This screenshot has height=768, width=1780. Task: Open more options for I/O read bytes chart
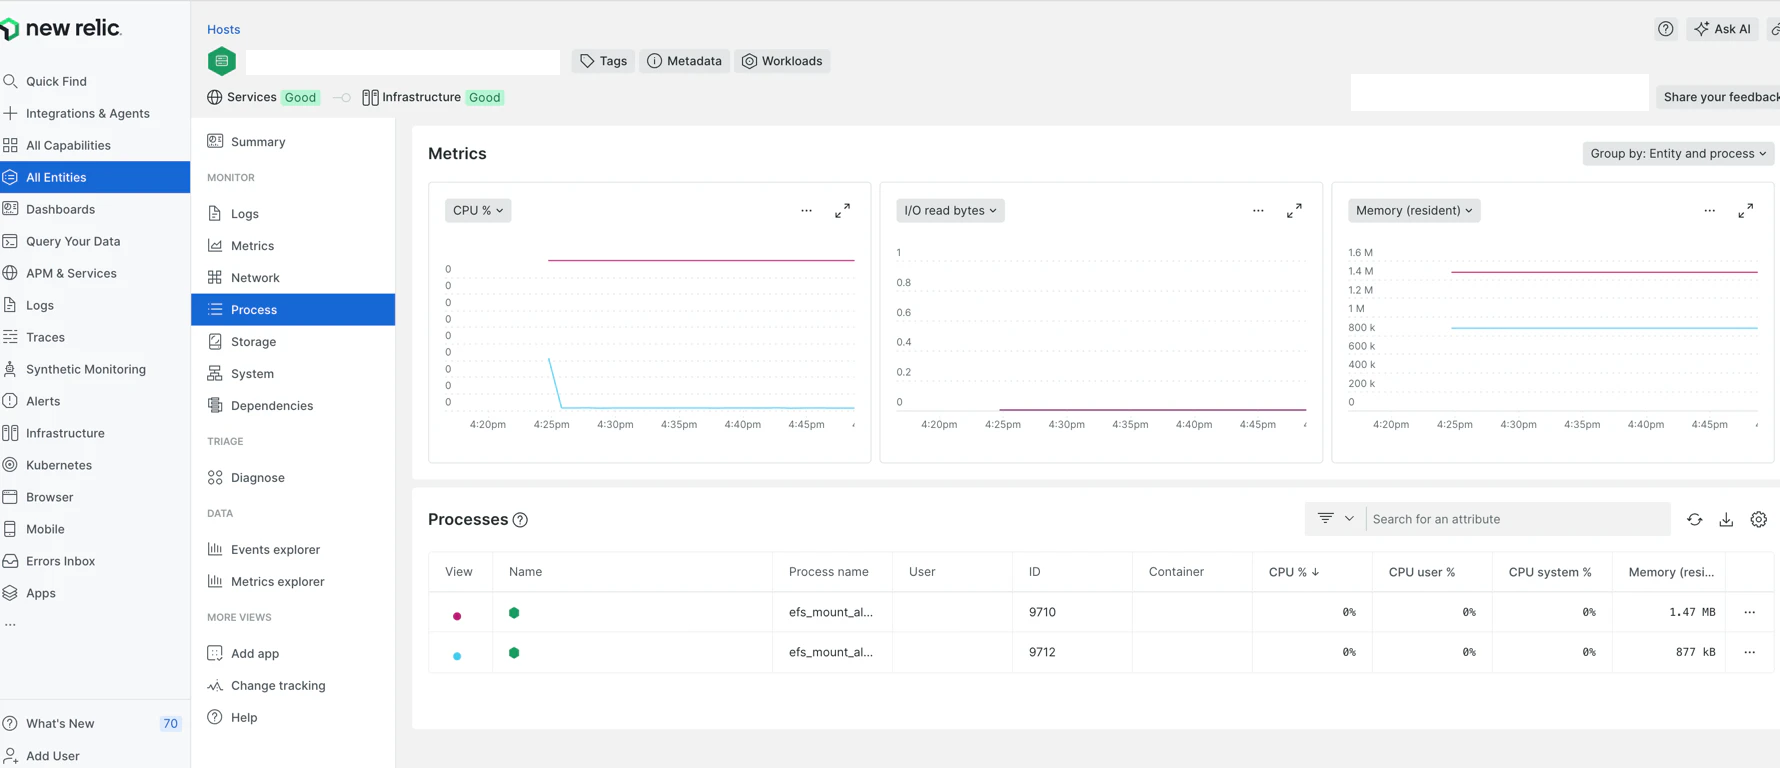pyautogui.click(x=1258, y=211)
